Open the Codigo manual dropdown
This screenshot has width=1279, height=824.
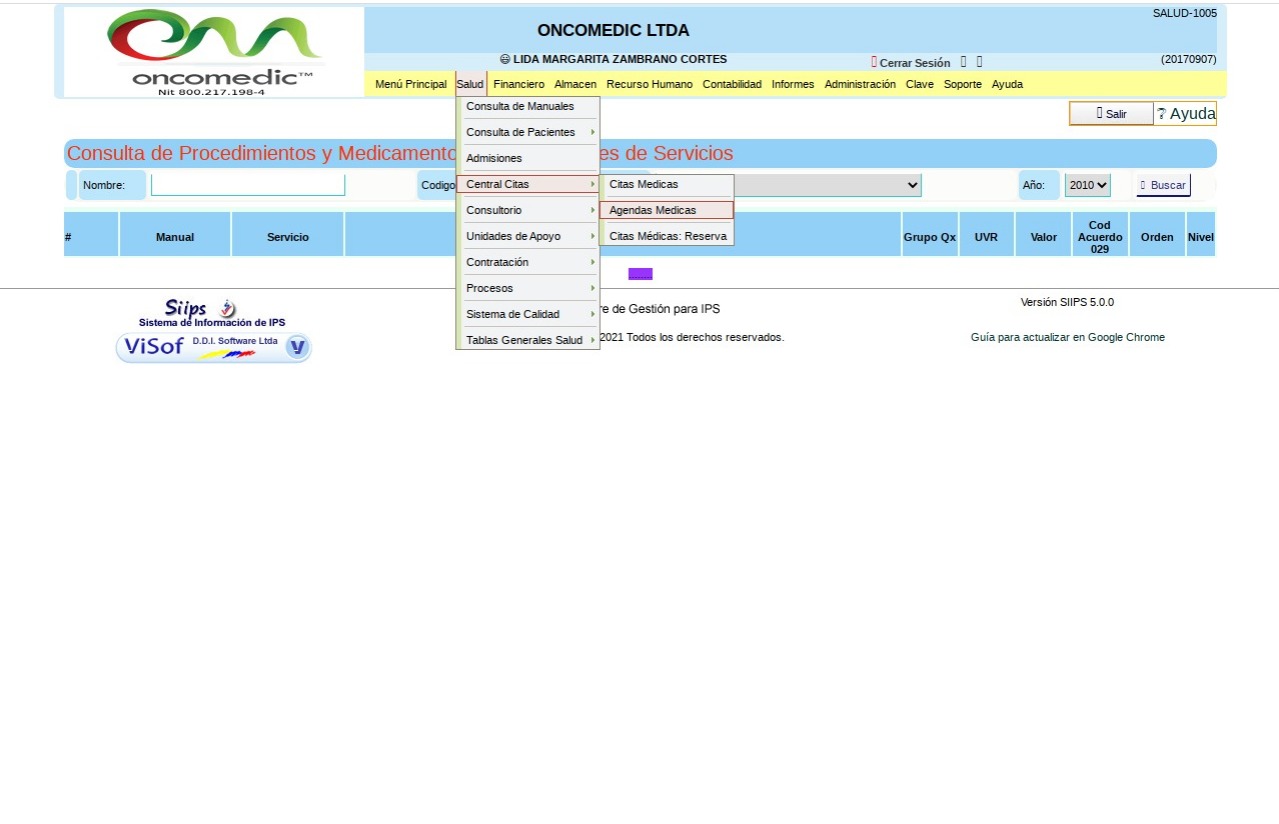coord(827,185)
